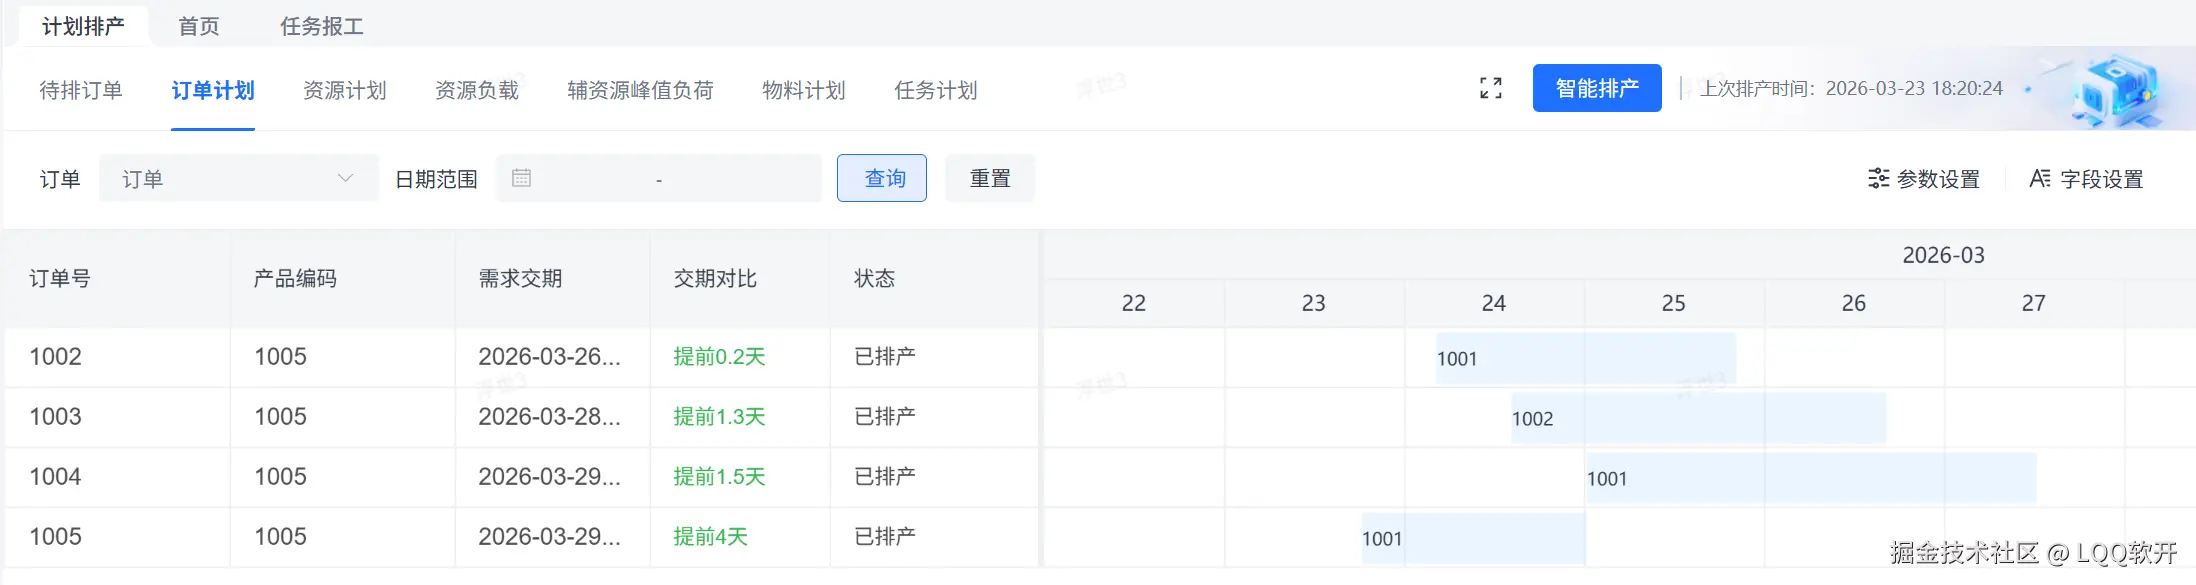This screenshot has height=585, width=2196.
Task: Switch to the 首页 tab
Action: 199,26
